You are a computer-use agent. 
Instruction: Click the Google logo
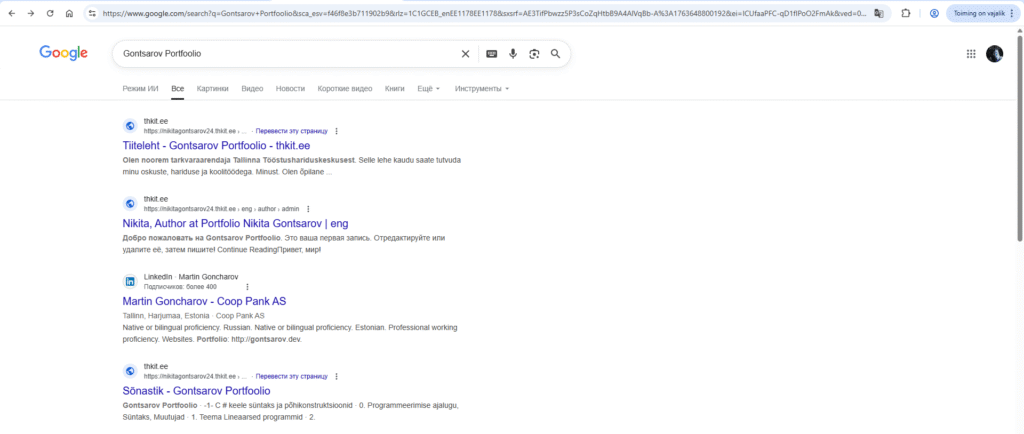pyautogui.click(x=64, y=54)
